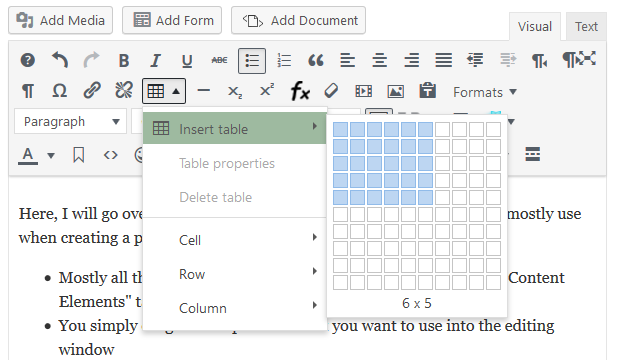
Task: Open the Cell submenu
Action: pyautogui.click(x=235, y=240)
